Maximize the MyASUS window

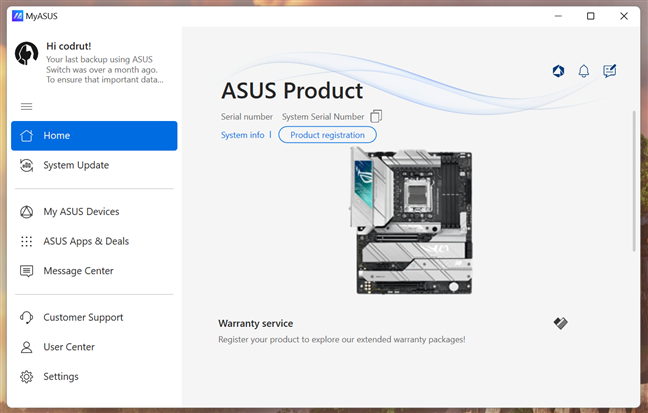tap(591, 16)
